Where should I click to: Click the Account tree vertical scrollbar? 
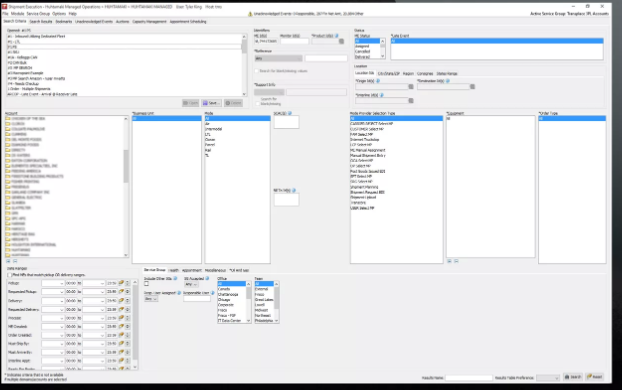click(126, 186)
